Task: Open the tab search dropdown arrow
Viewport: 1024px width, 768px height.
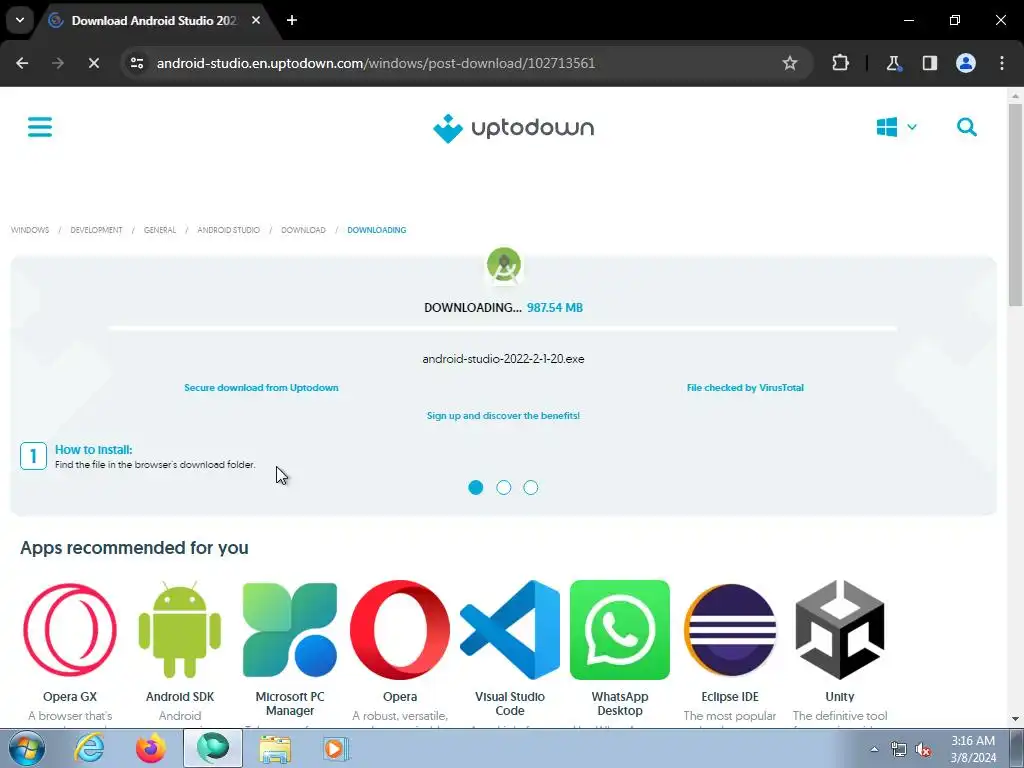Action: tap(20, 20)
